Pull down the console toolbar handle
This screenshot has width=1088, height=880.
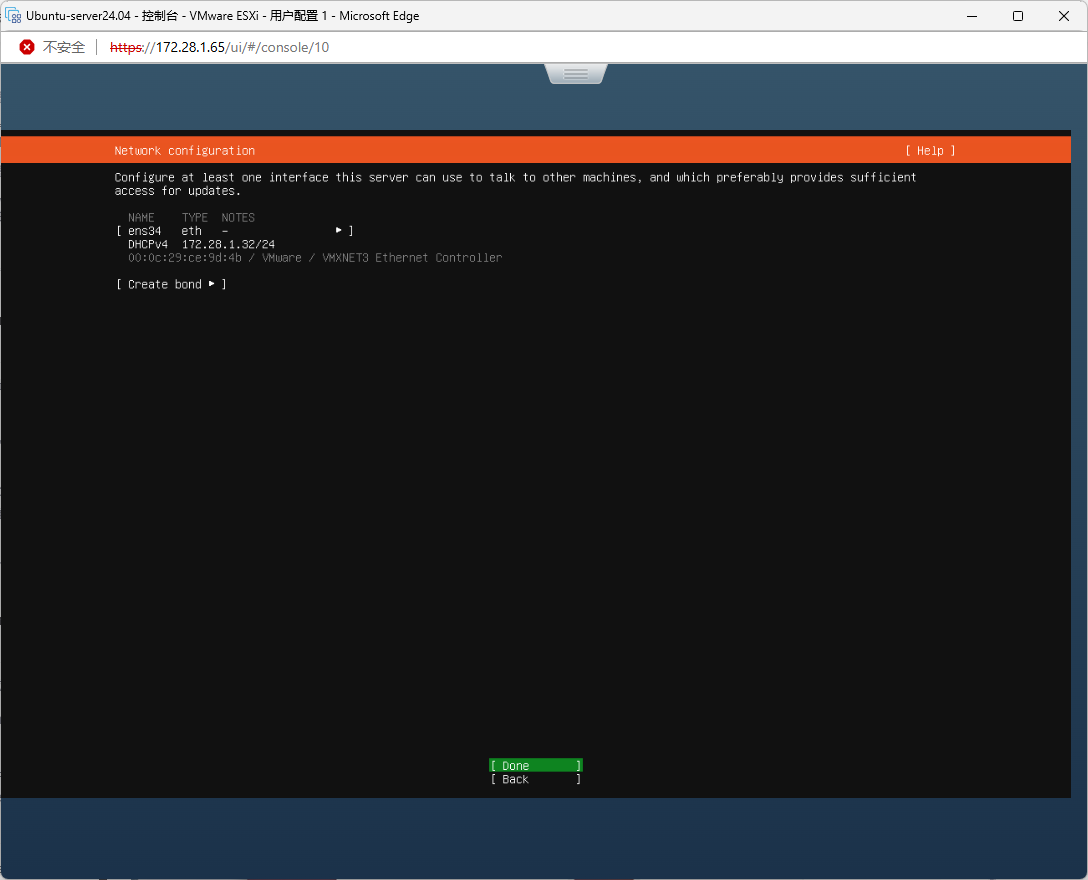coord(576,74)
